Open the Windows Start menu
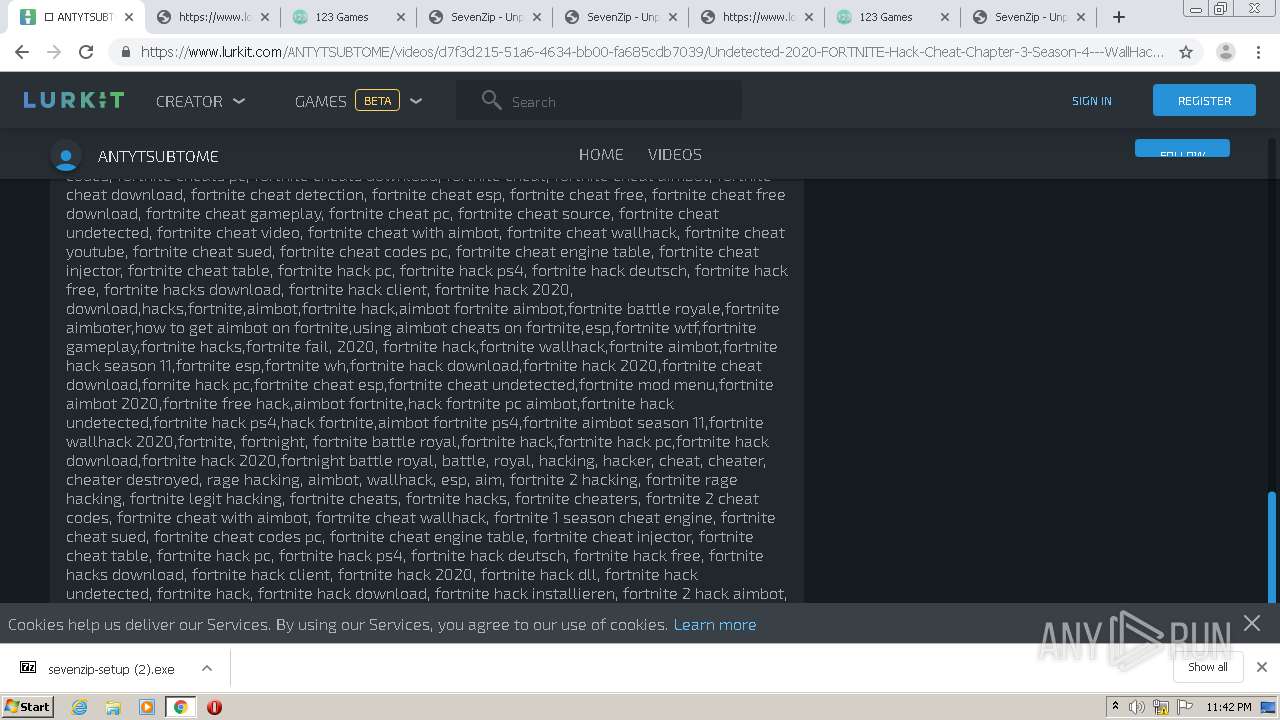Viewport: 1280px width, 720px height. (27, 707)
